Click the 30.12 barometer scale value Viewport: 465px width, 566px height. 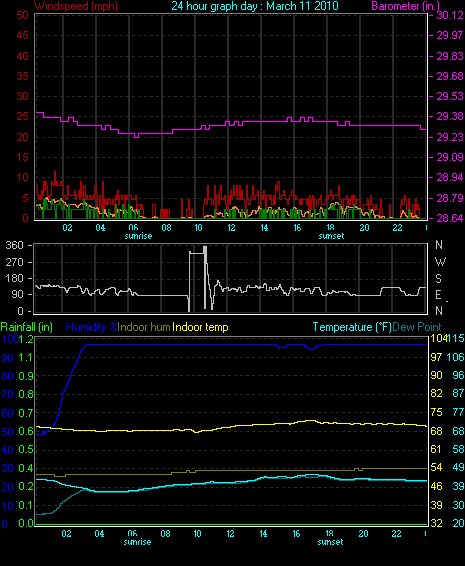point(450,15)
